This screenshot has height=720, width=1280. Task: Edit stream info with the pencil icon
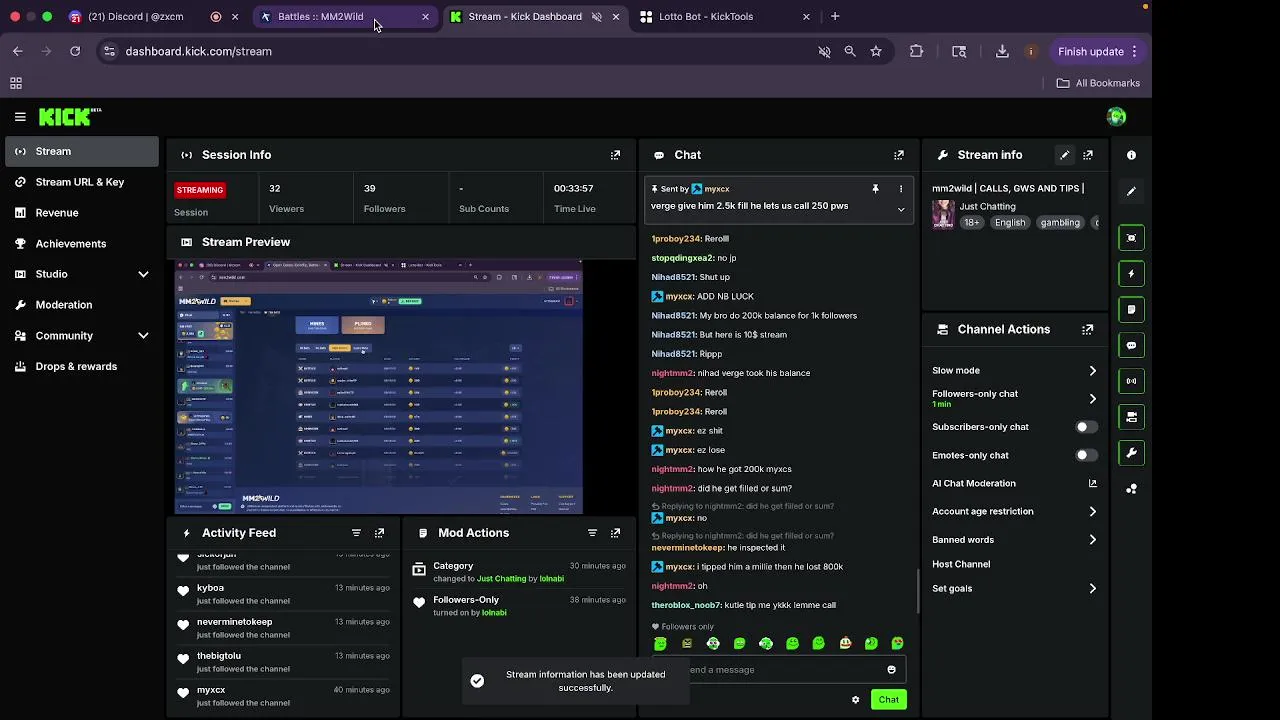pos(1064,155)
